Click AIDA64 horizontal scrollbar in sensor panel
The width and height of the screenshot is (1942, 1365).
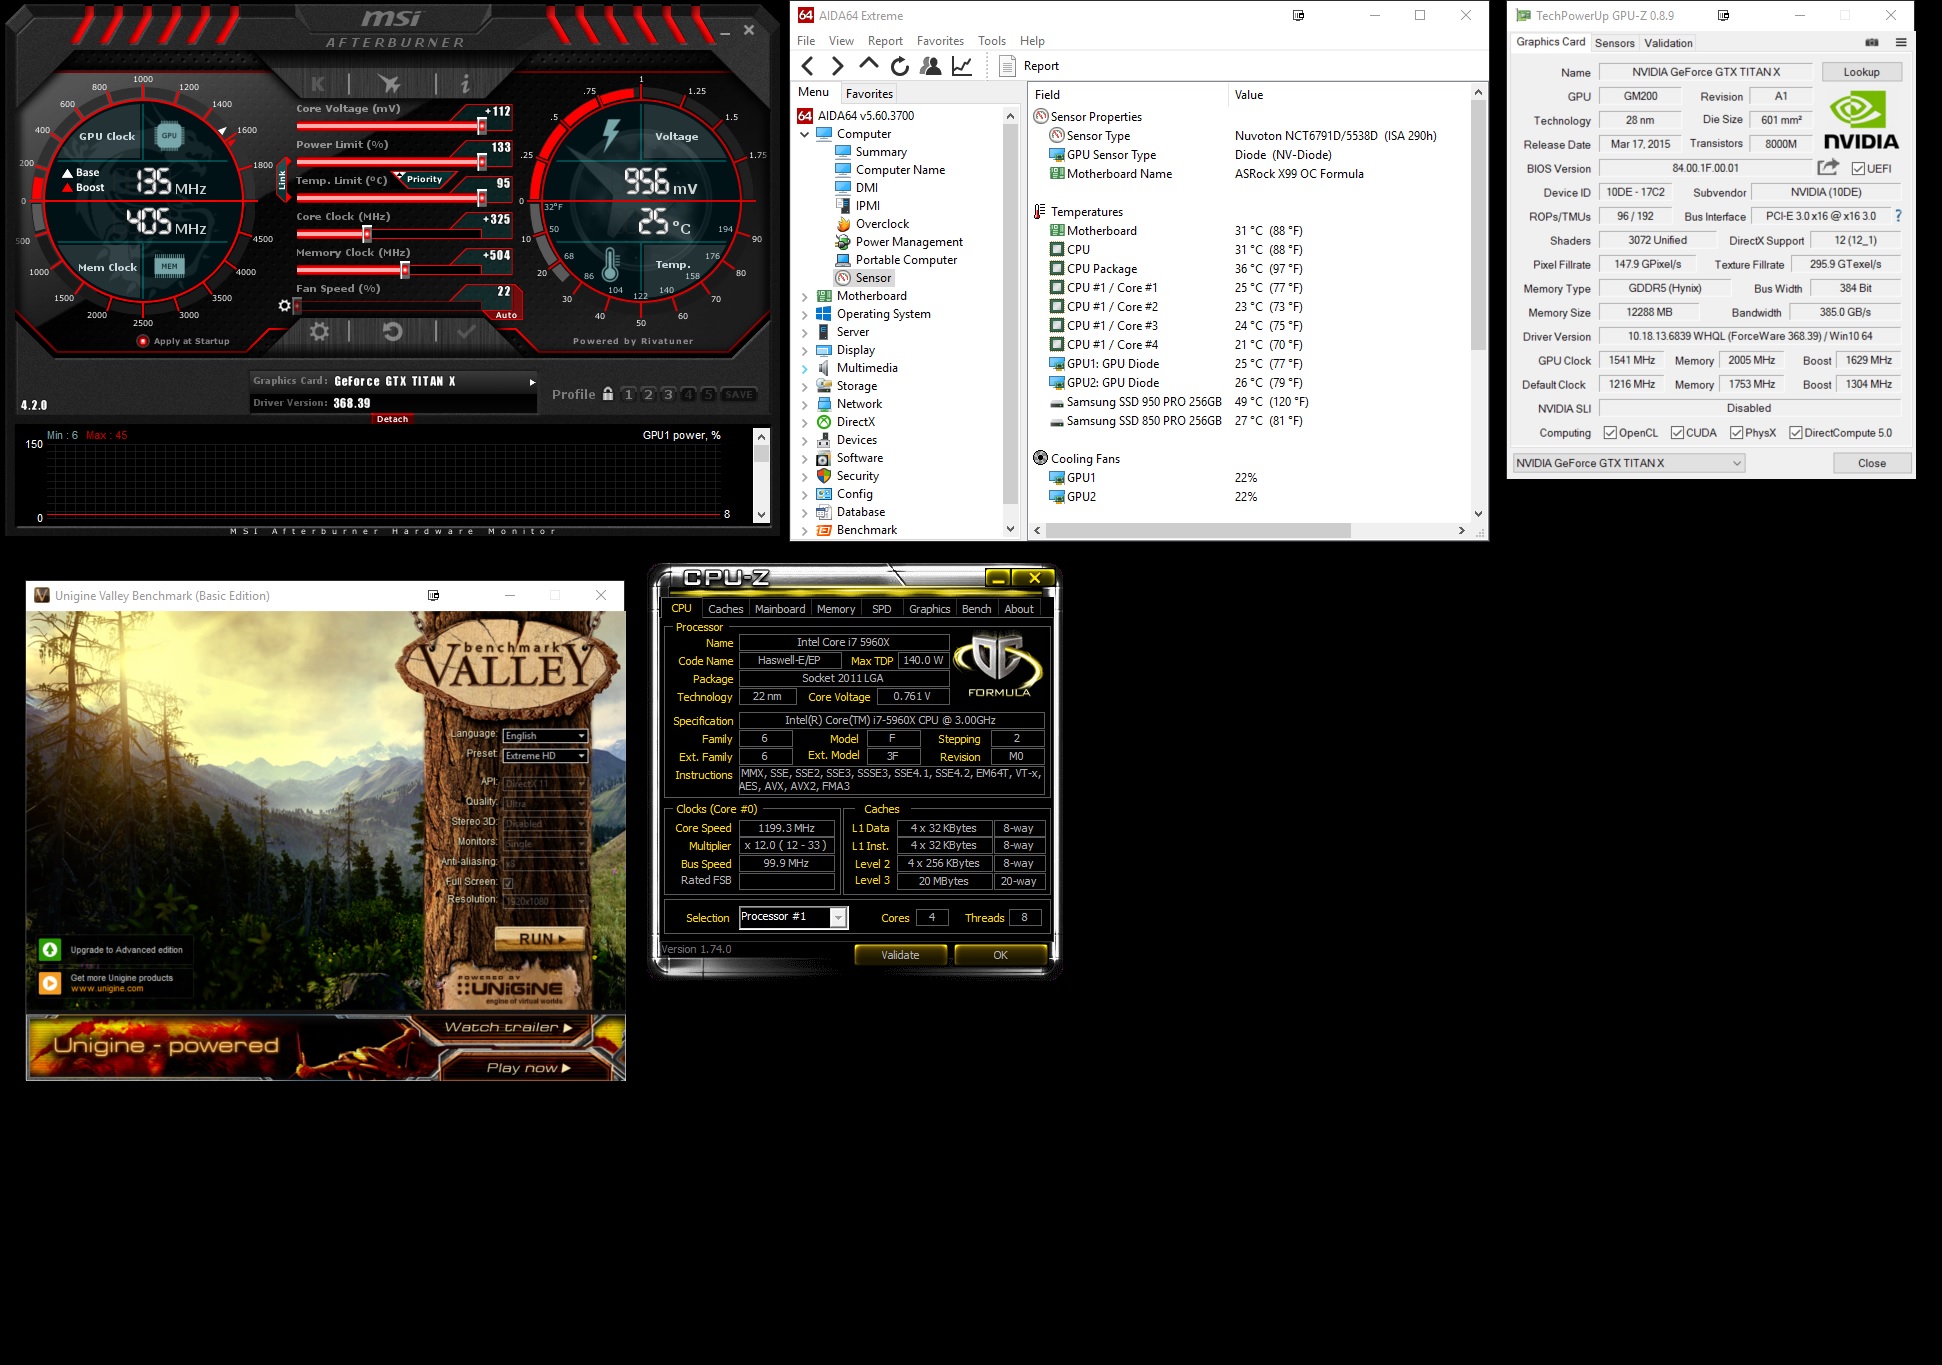pyautogui.click(x=1198, y=530)
